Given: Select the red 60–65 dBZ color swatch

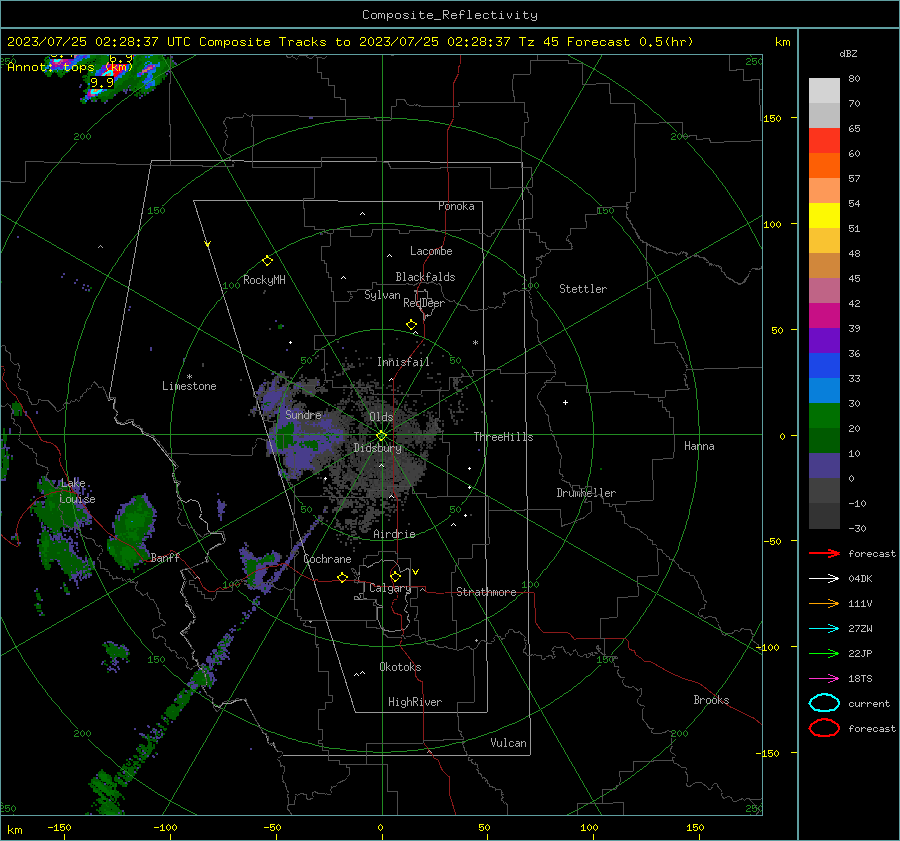Looking at the screenshot, I should [824, 141].
